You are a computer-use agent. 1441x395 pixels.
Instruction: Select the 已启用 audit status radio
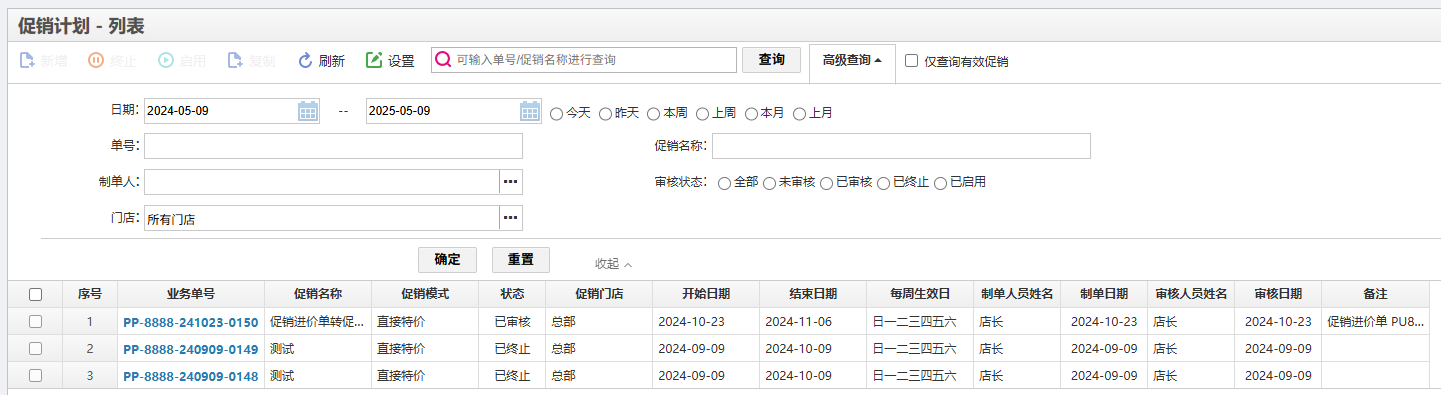[x=940, y=183]
